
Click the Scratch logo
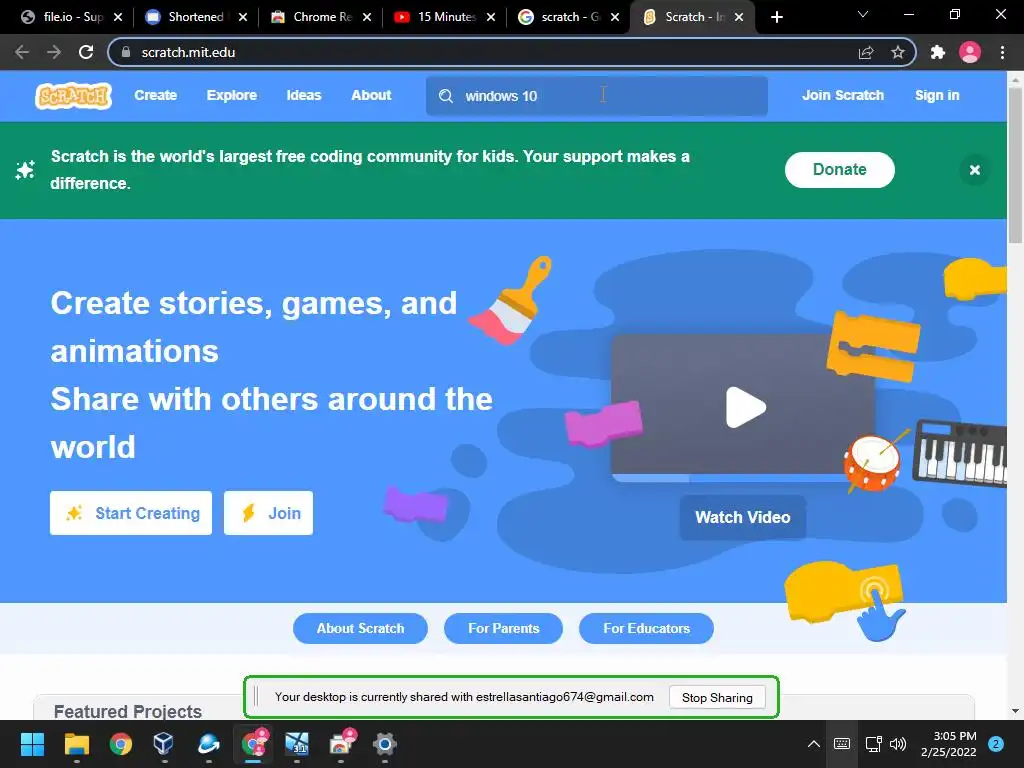73,96
